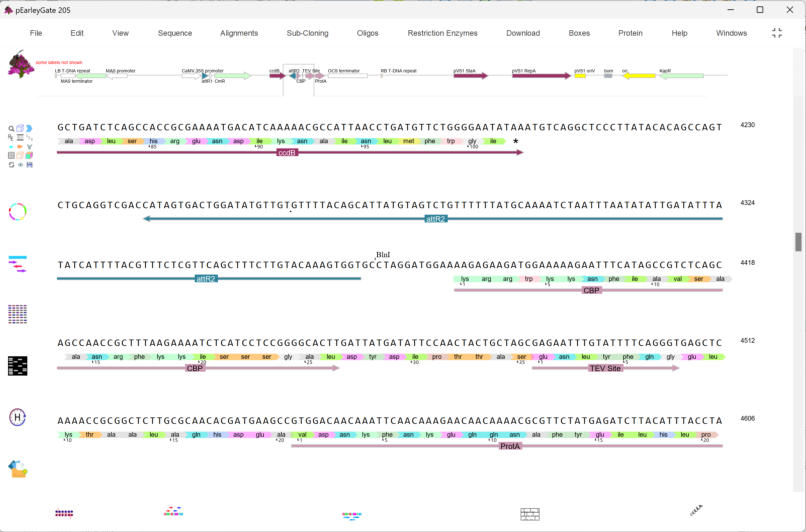Open the linear feature map view
Viewport: 806px width, 532px height.
tap(17, 262)
